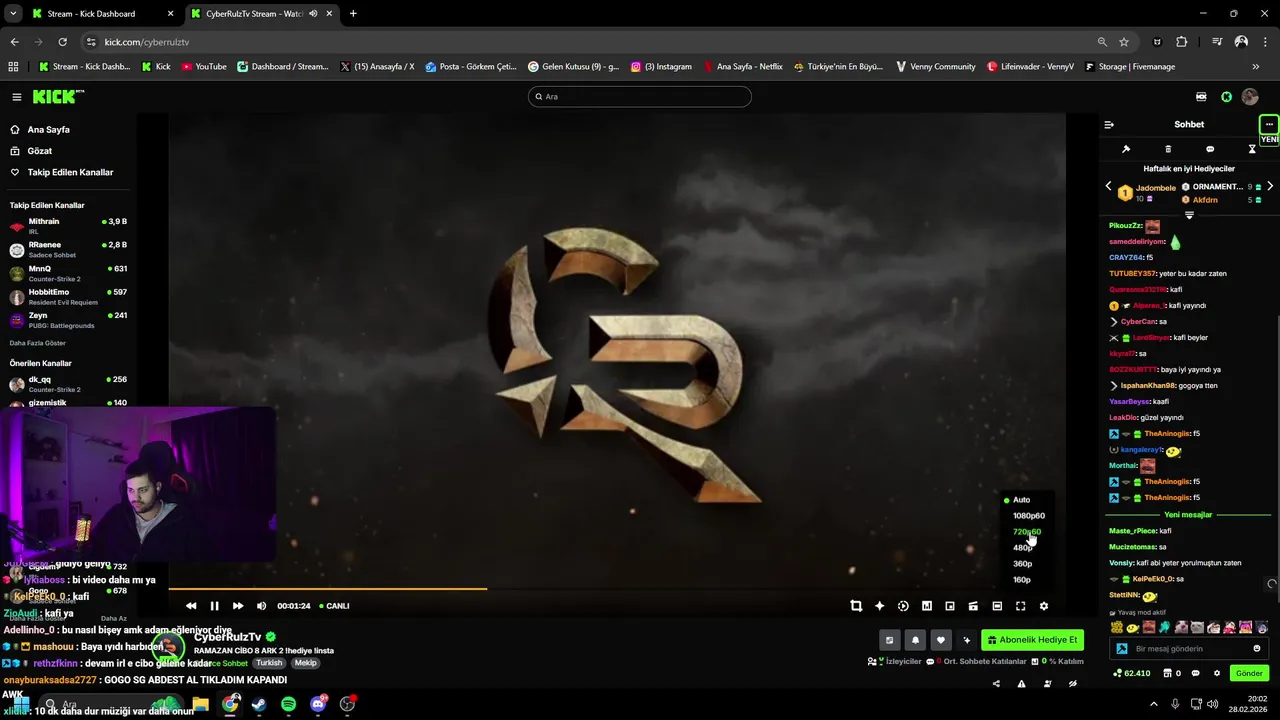Image resolution: width=1280 pixels, height=720 pixels.
Task: Show hidden system tray icons chevron
Action: [1154, 704]
